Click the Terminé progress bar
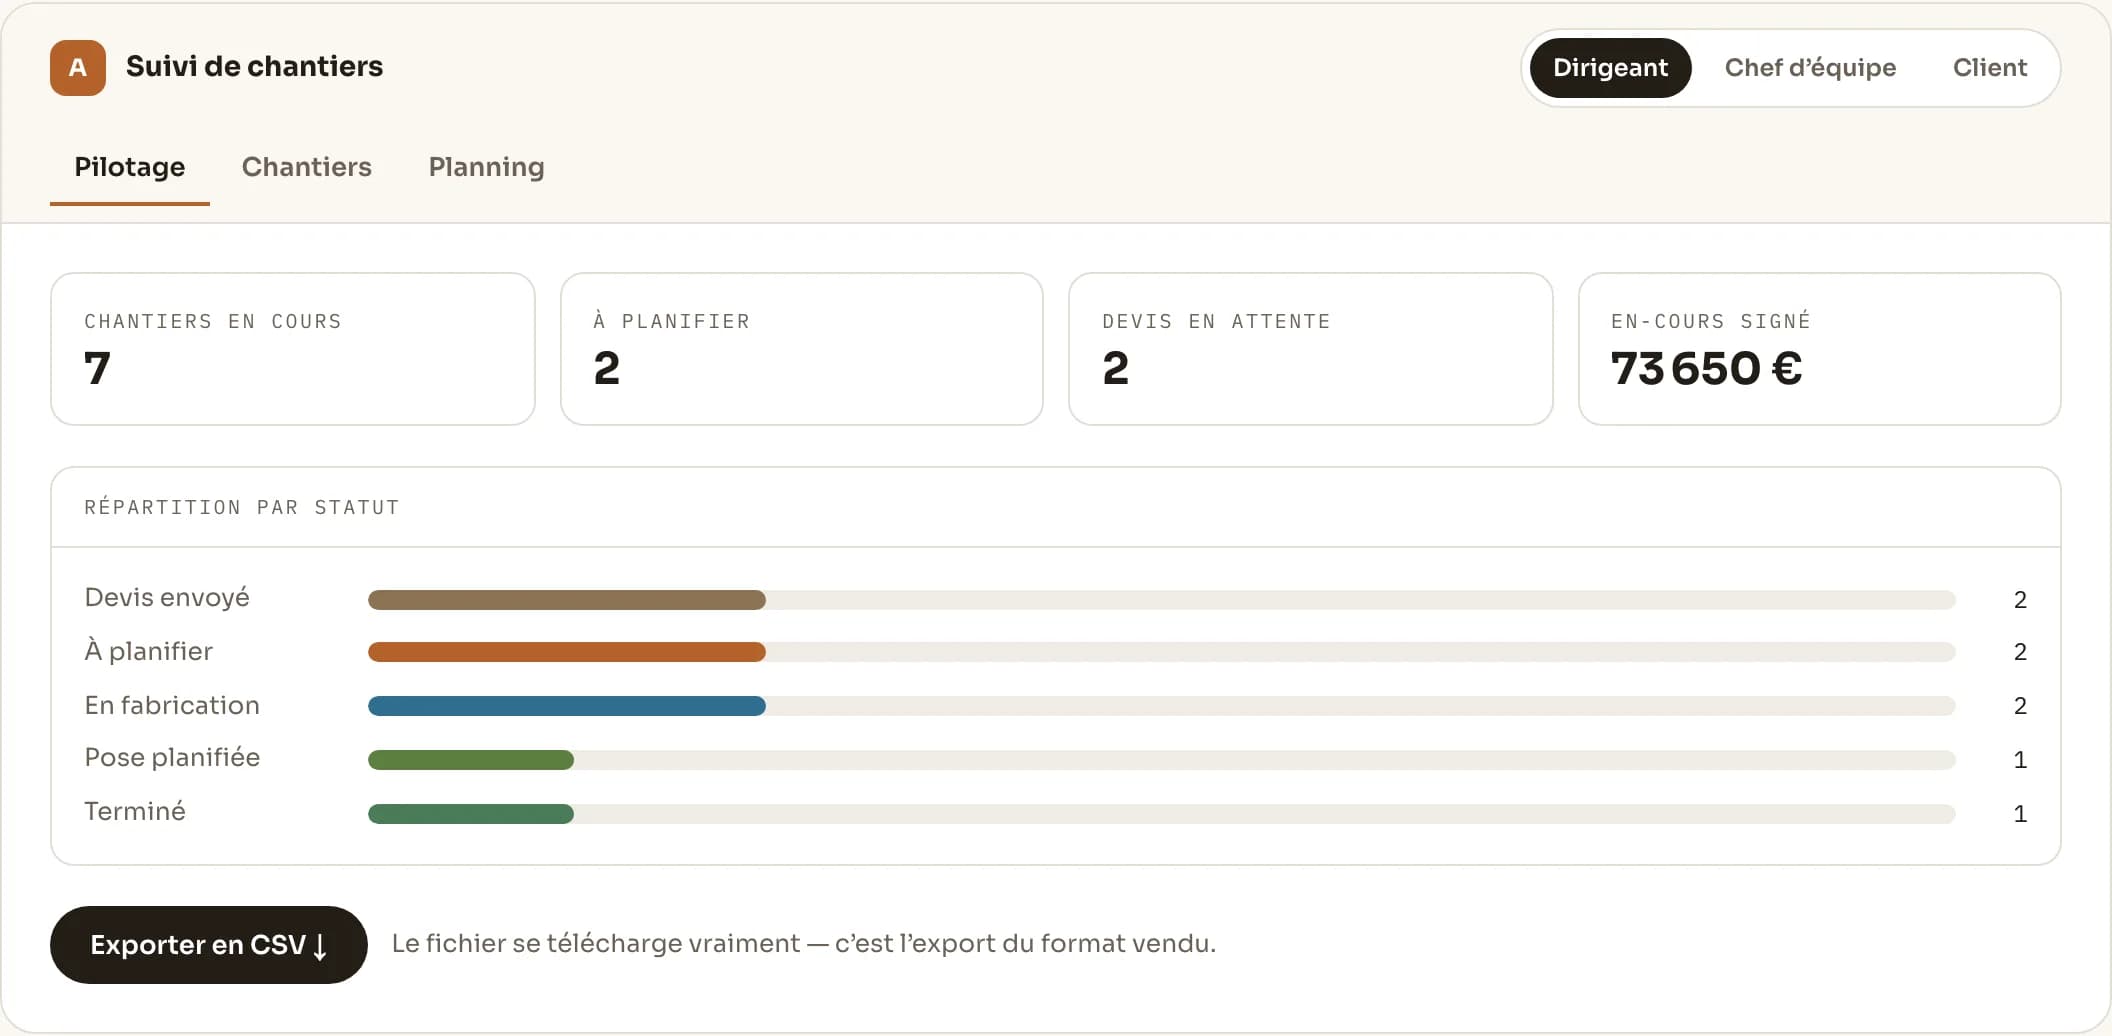 pos(1162,814)
